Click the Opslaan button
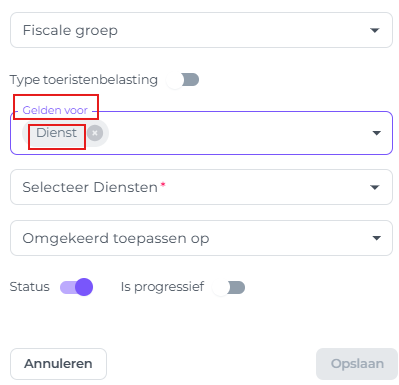Screen dimensions: 399x385 (357, 364)
